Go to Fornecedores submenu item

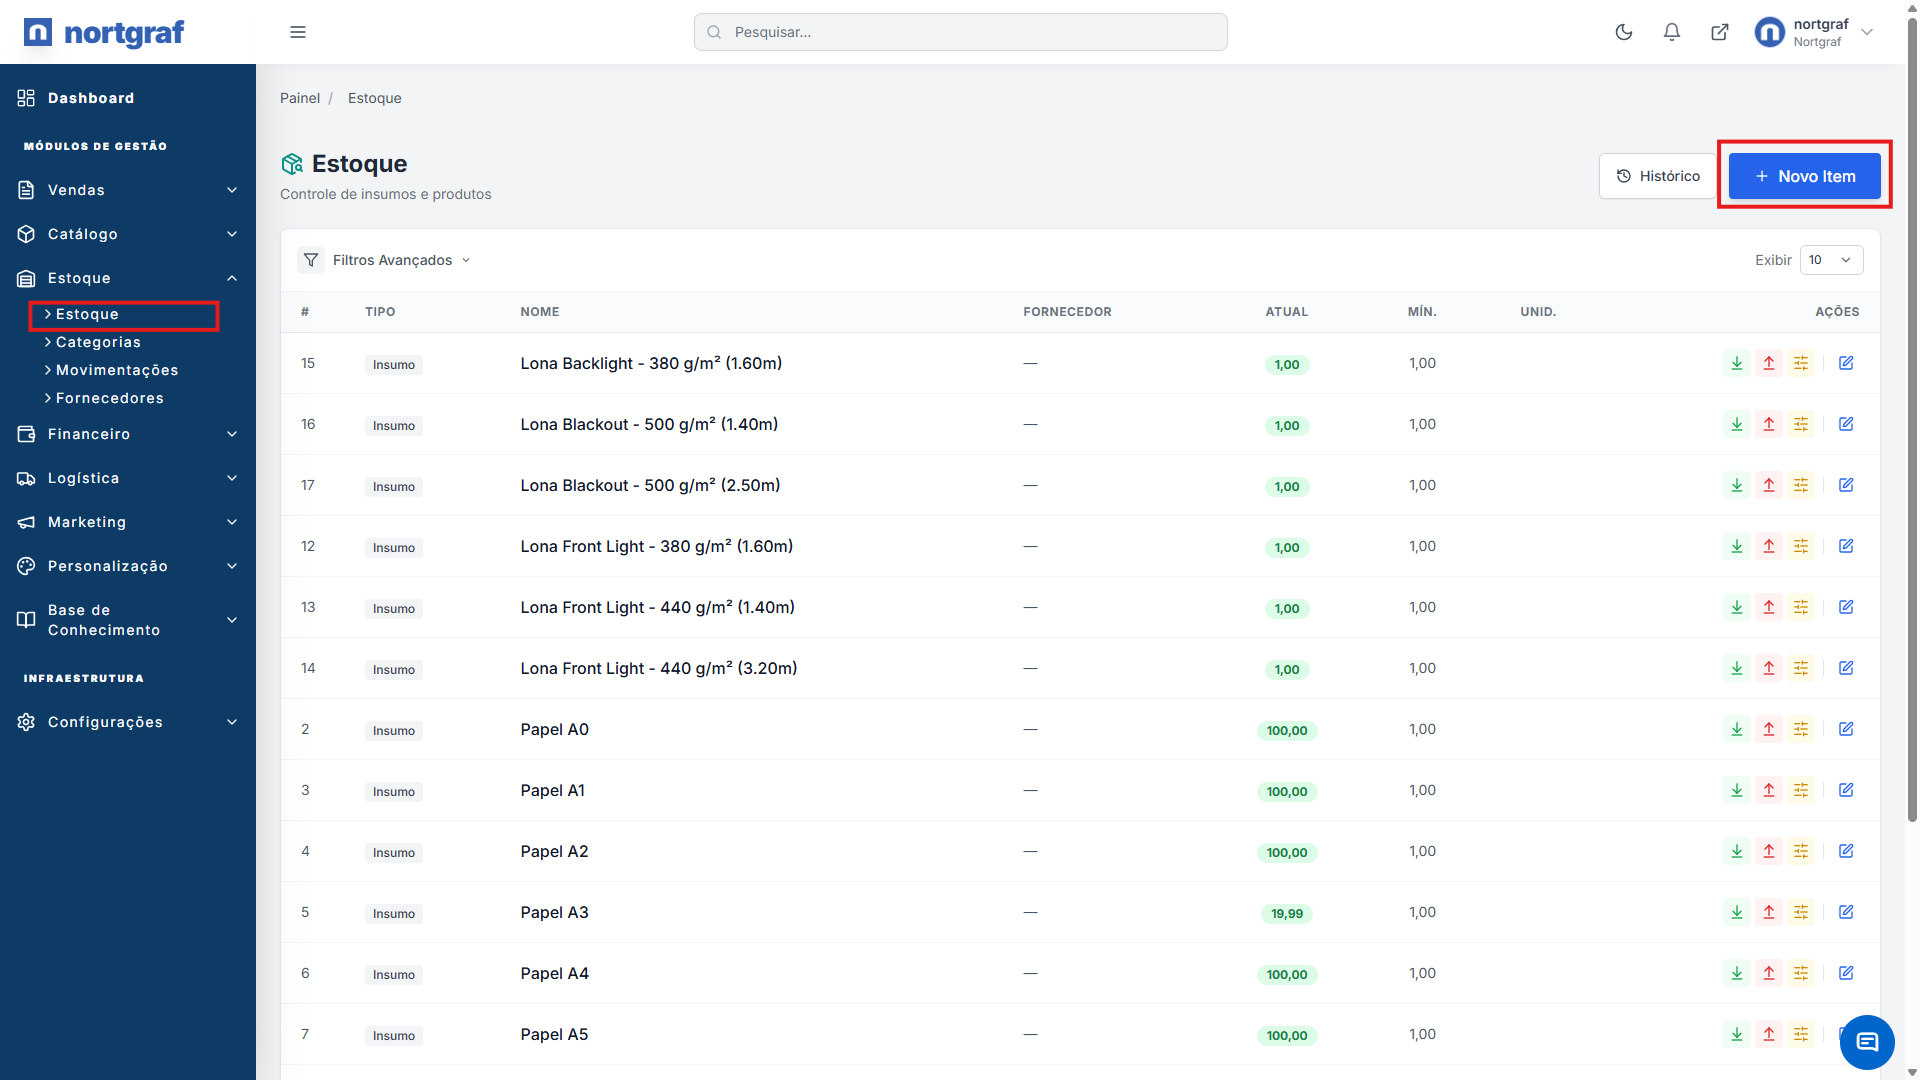[x=109, y=398]
